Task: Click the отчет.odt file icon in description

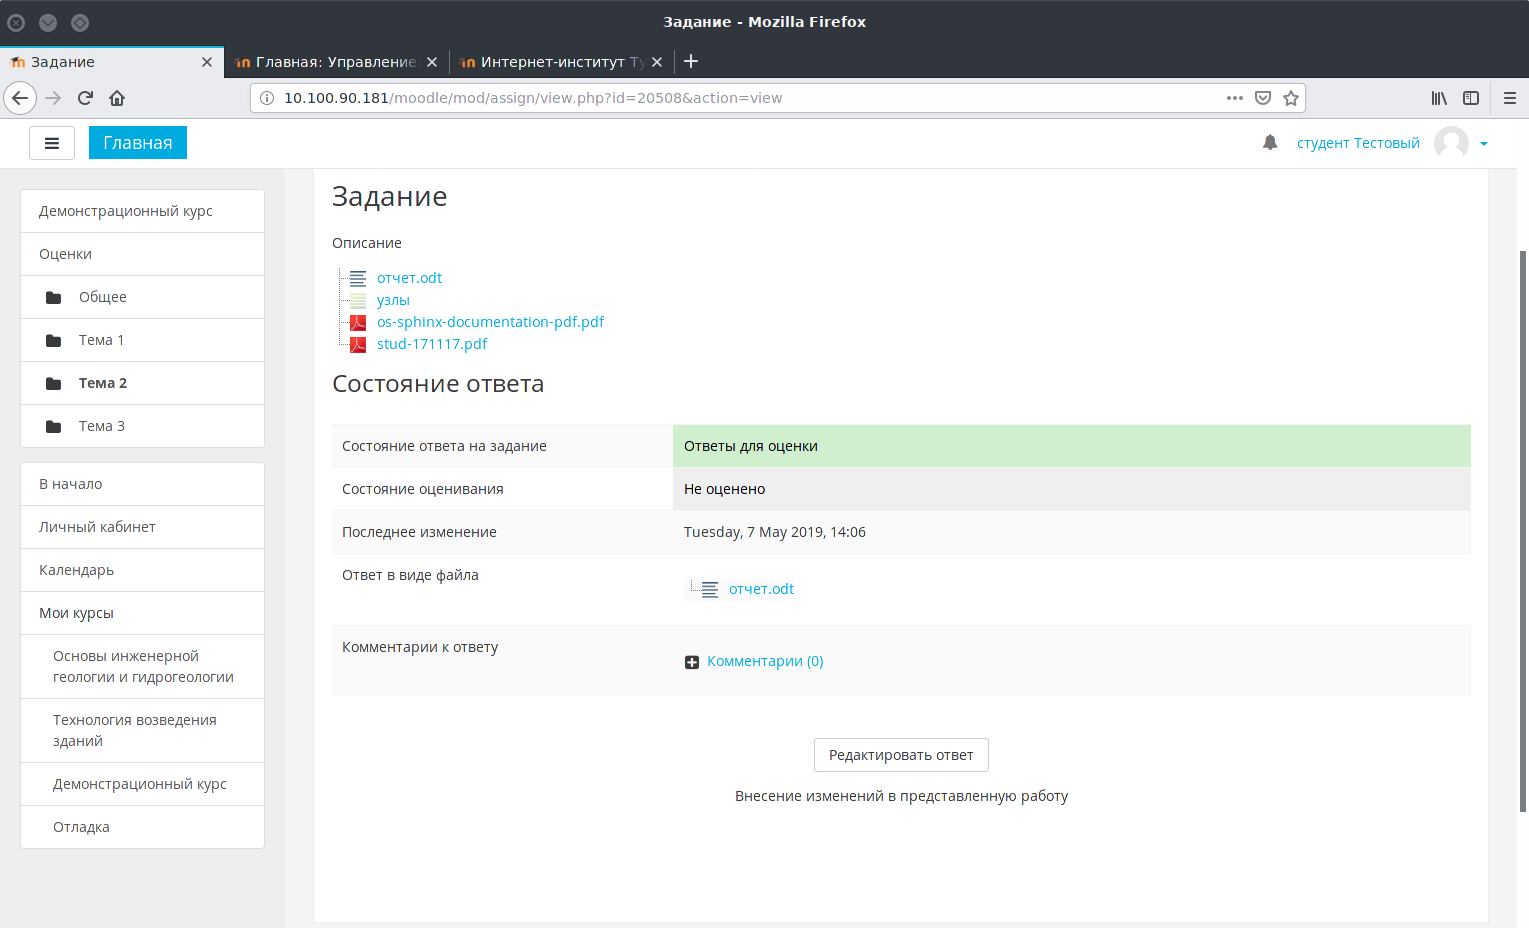Action: click(x=358, y=278)
